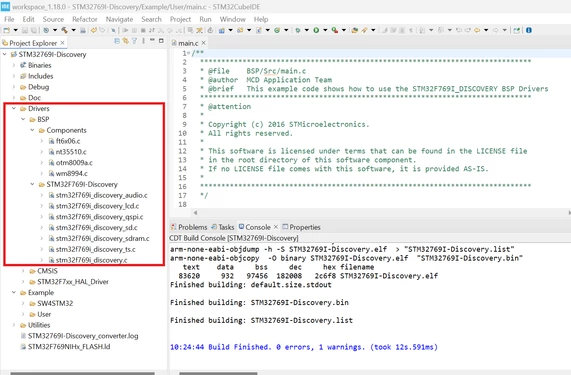
Task: Click the Project Explorer horizontal scrollbar
Action: click(82, 373)
